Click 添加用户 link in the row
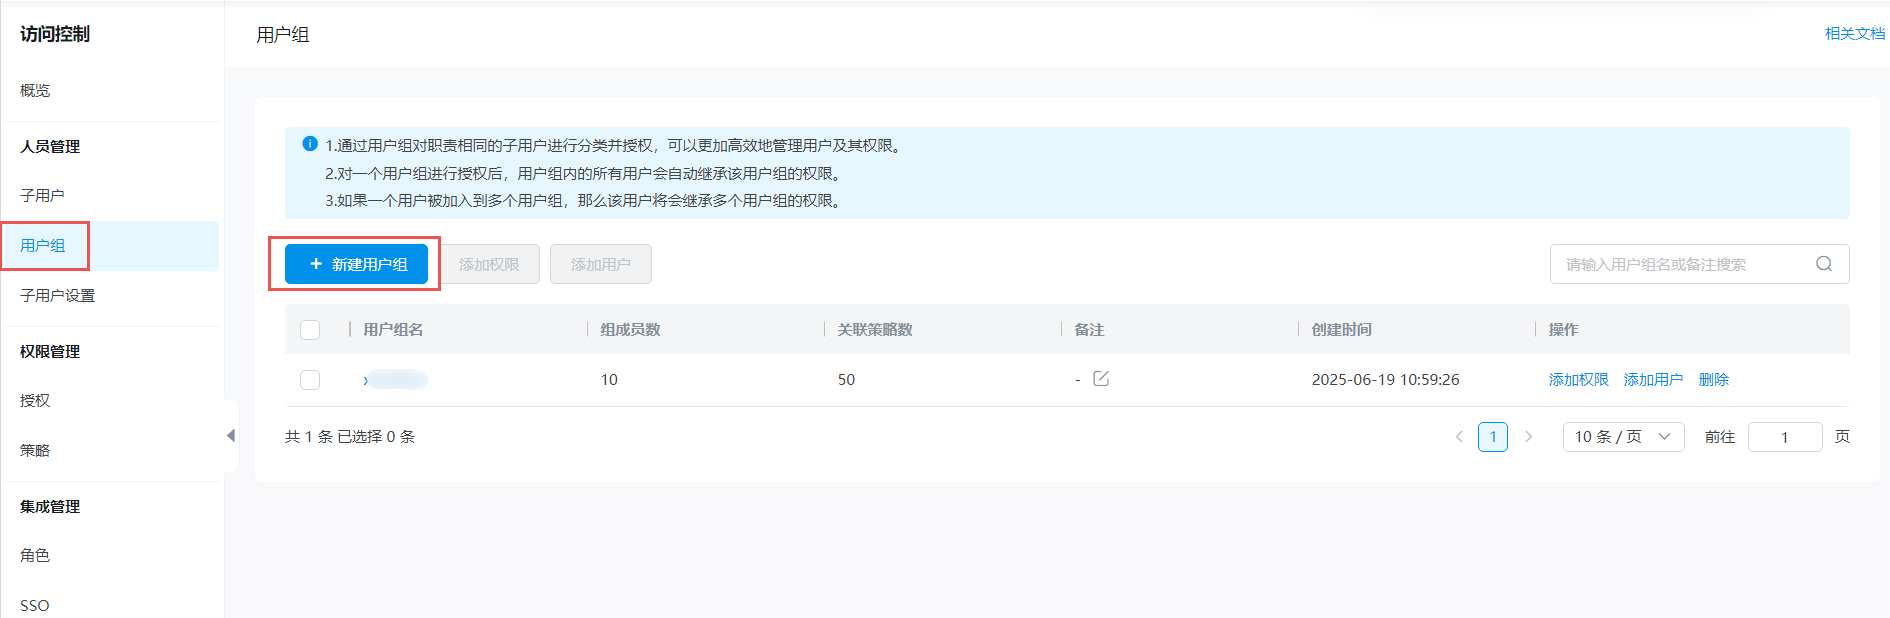1890x618 pixels. tap(1654, 379)
